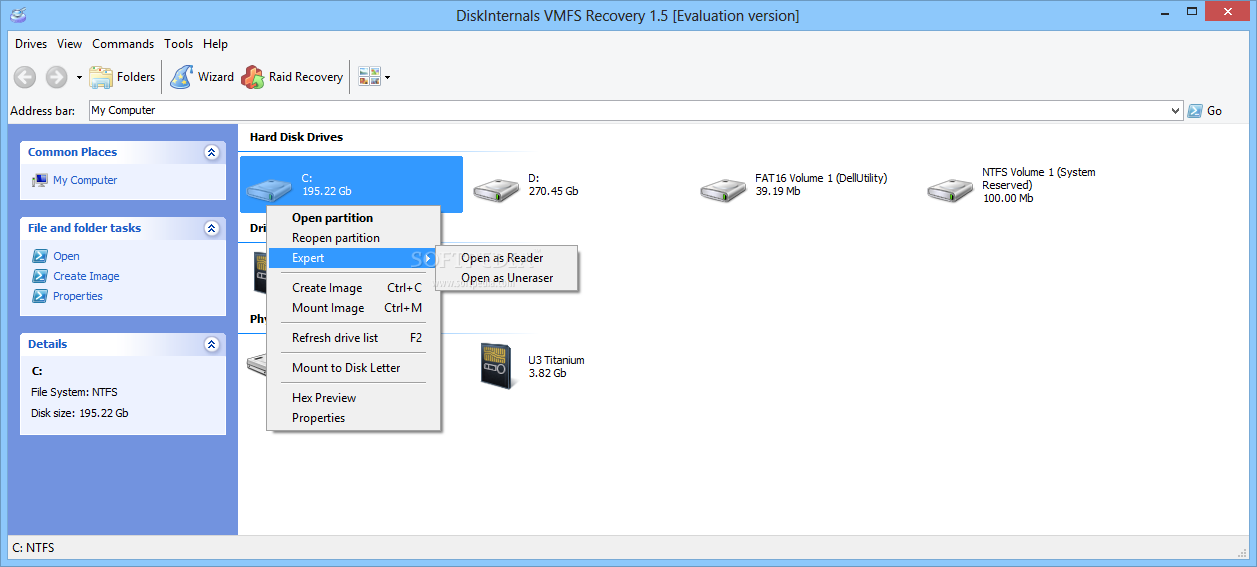Open the View menu
Viewport: 1257px width, 567px height.
point(70,44)
